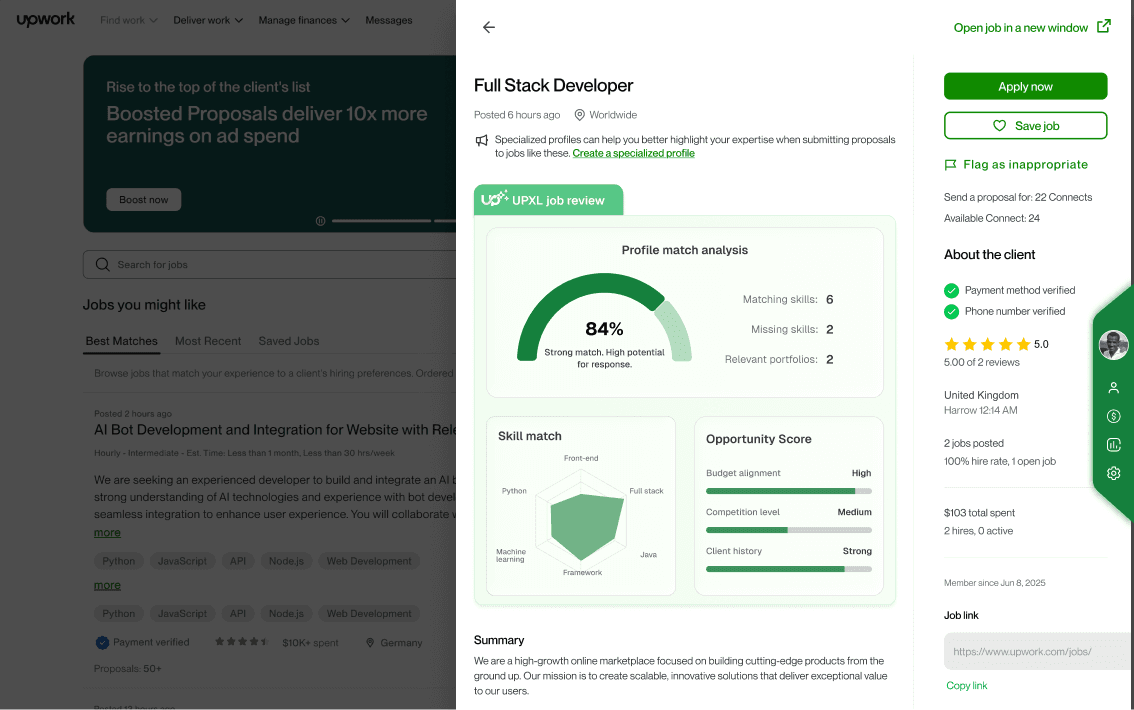This screenshot has width=1134, height=710.
Task: Click the Client history progress bar
Action: coord(788,569)
